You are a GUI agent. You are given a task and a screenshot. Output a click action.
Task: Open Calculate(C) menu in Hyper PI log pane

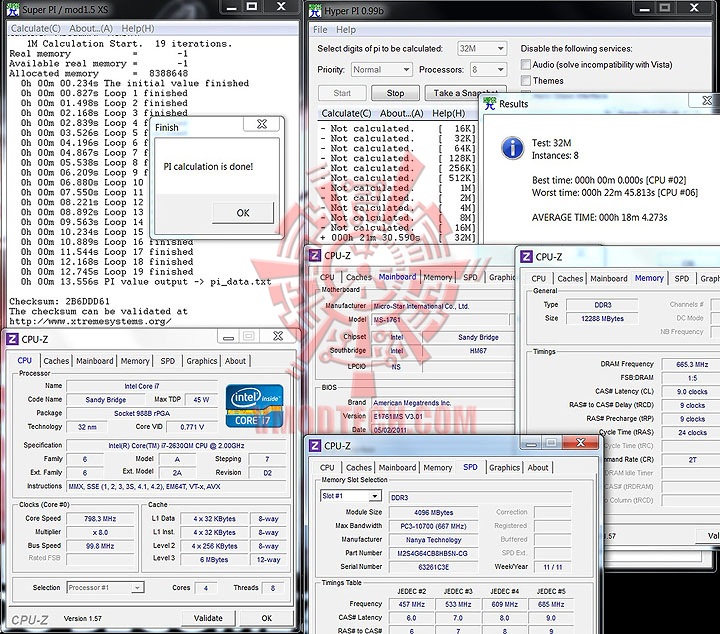click(x=346, y=113)
